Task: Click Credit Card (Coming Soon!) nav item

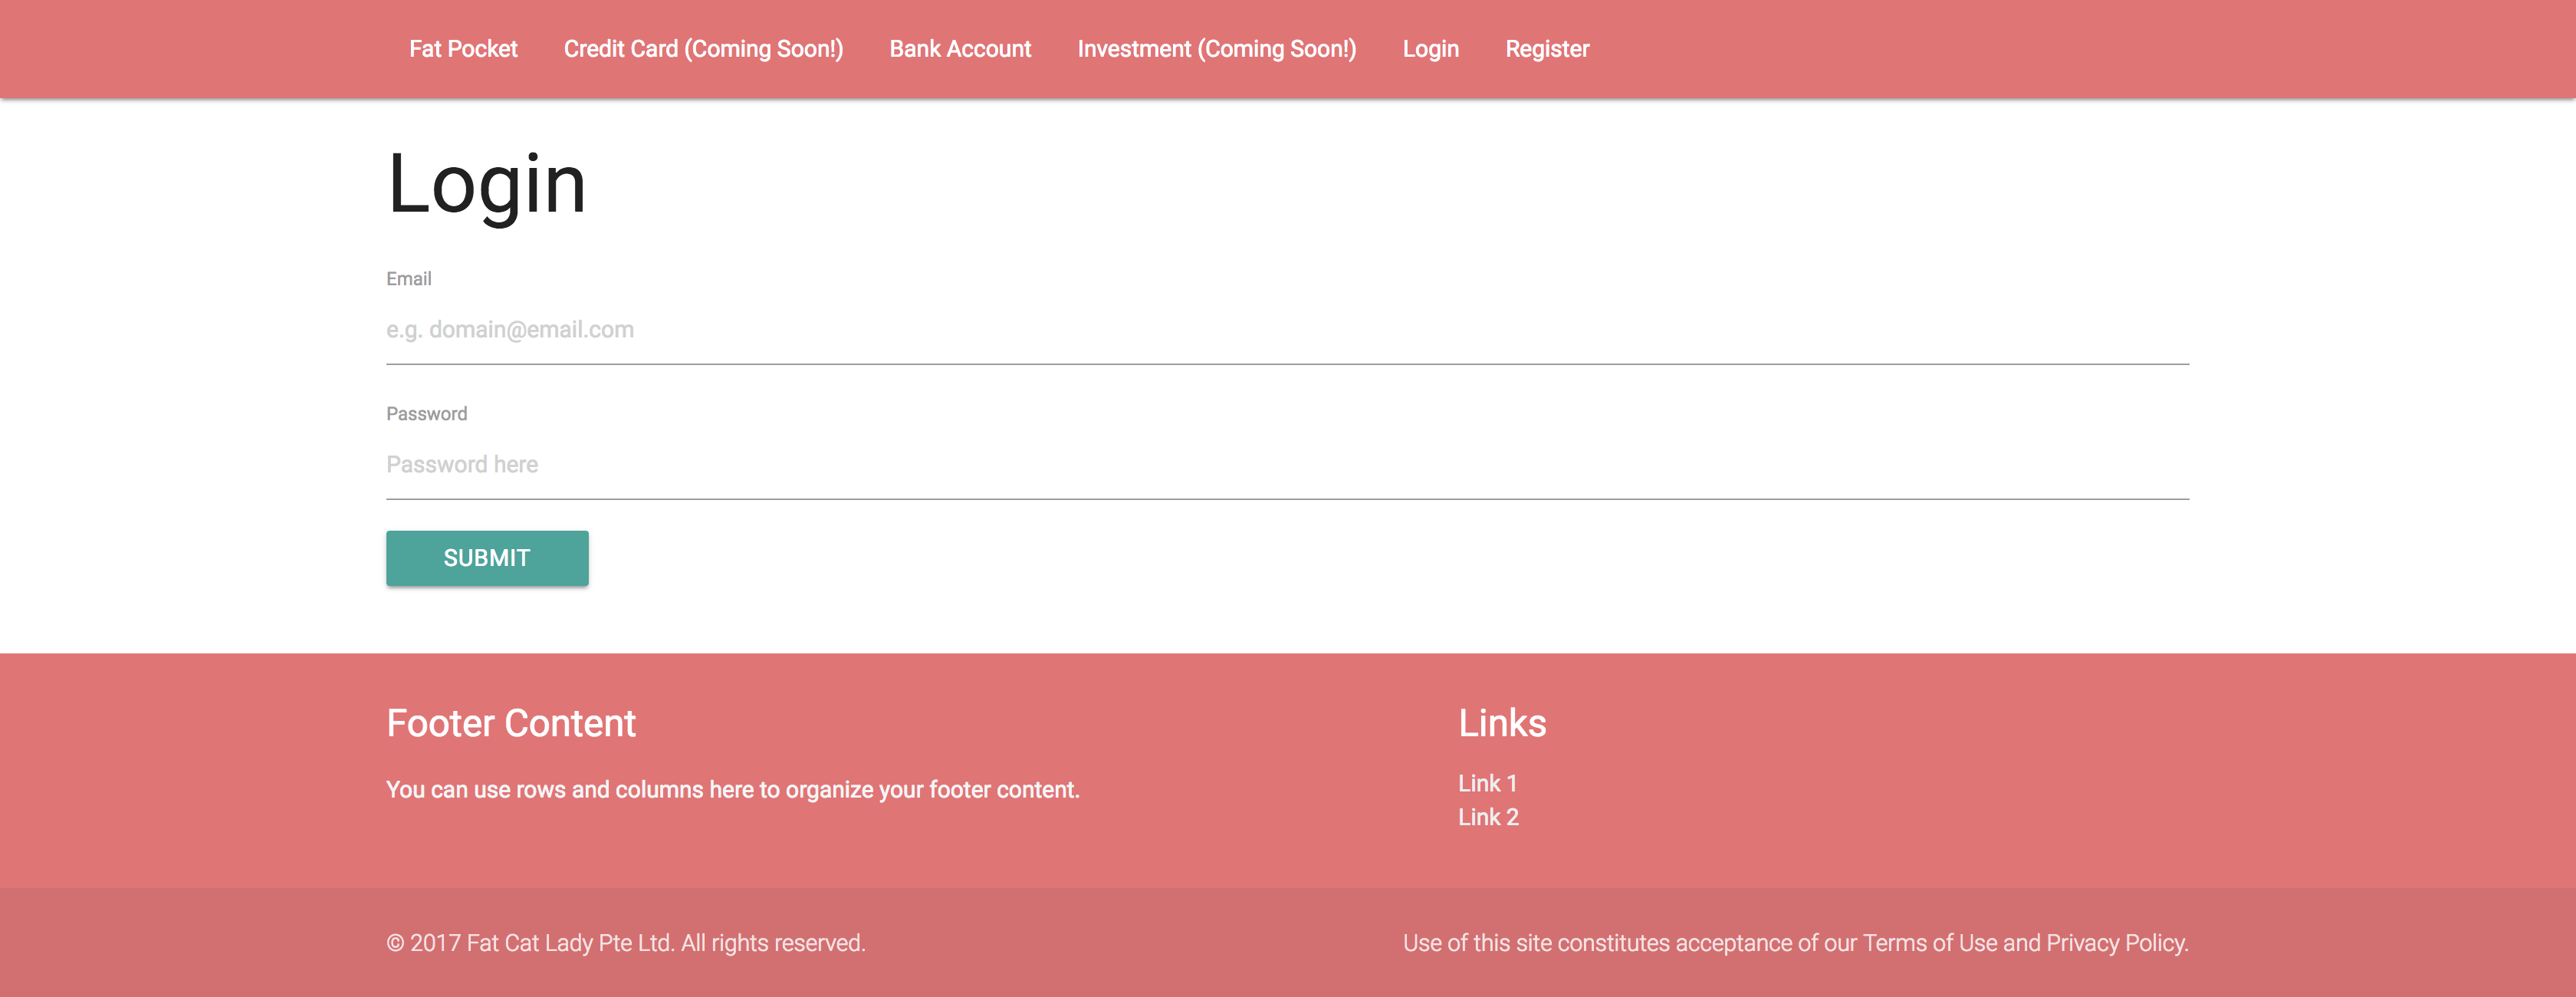Action: tap(703, 49)
